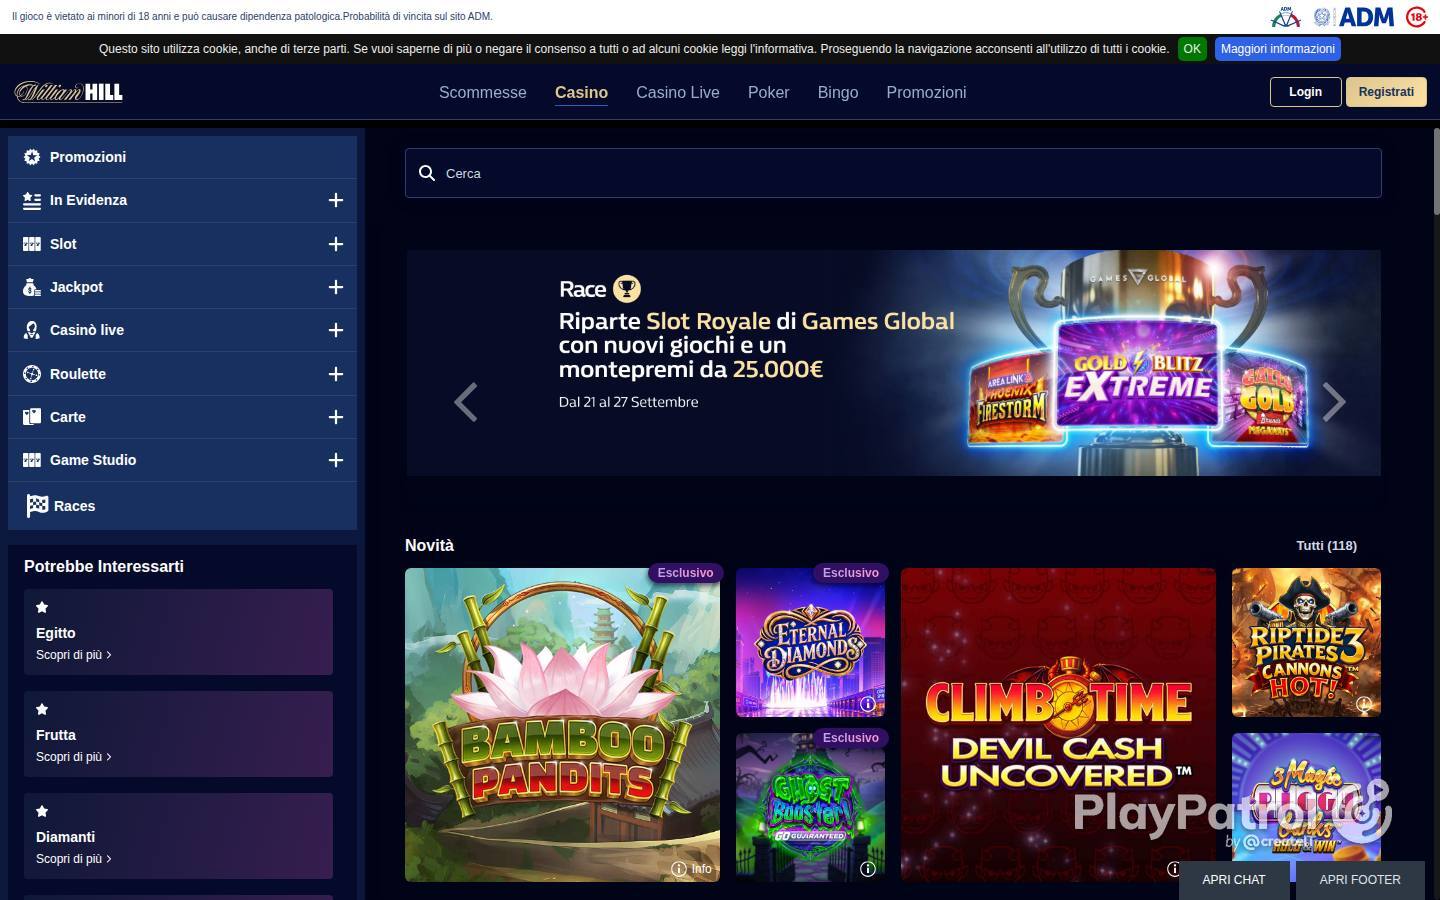Expand the Roulette category
Screen dimensions: 1440x900
(x=336, y=374)
